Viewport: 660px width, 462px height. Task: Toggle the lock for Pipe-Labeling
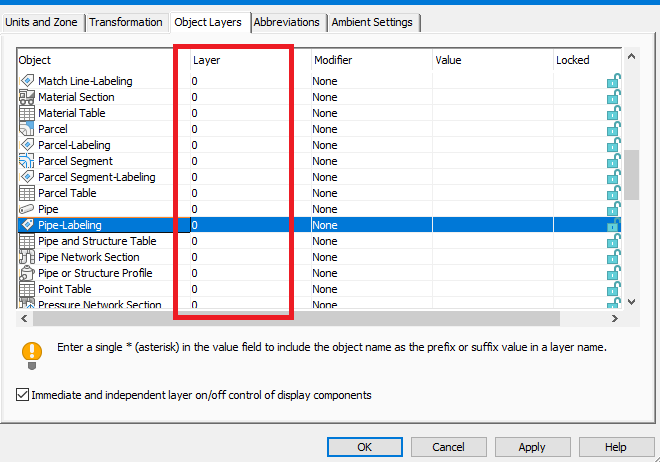[x=613, y=225]
